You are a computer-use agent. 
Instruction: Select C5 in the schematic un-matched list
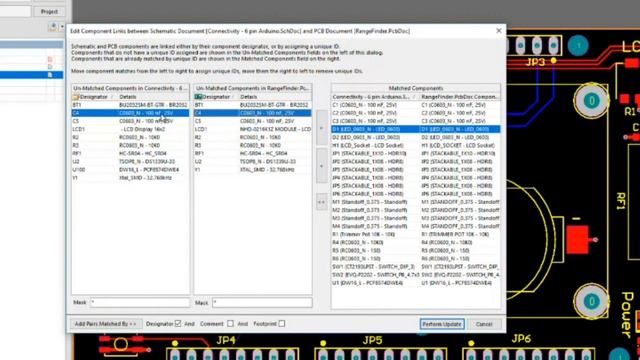tap(130, 121)
